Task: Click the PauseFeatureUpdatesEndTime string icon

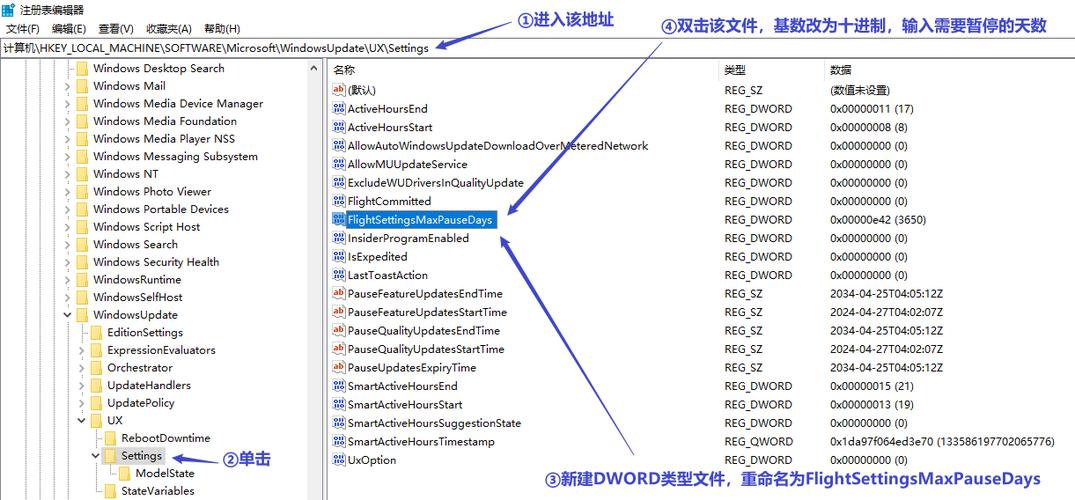Action: tap(338, 294)
